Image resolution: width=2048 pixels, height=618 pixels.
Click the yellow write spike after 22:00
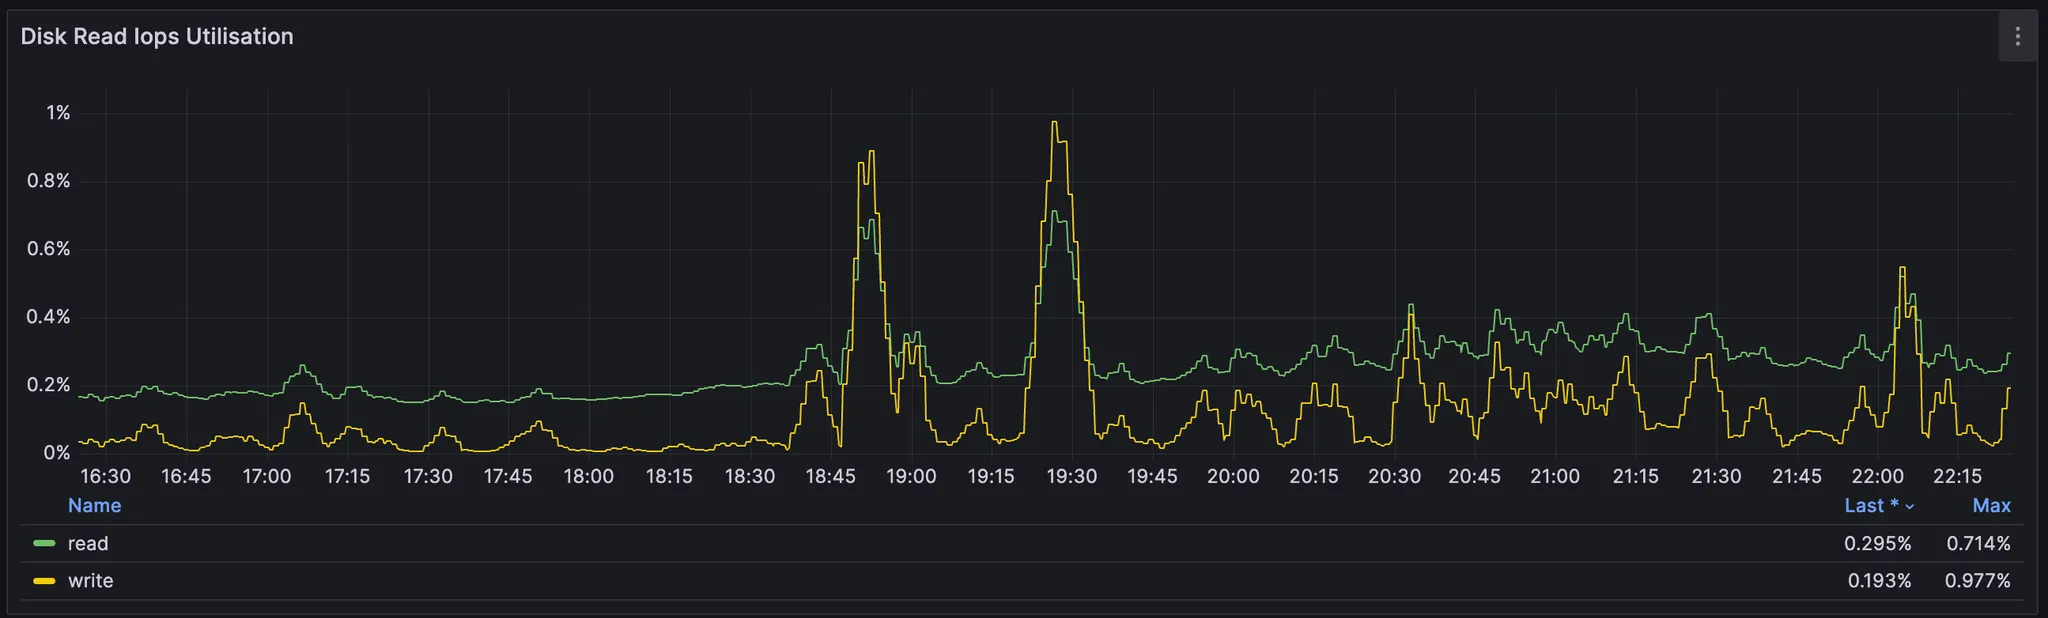click(1902, 268)
